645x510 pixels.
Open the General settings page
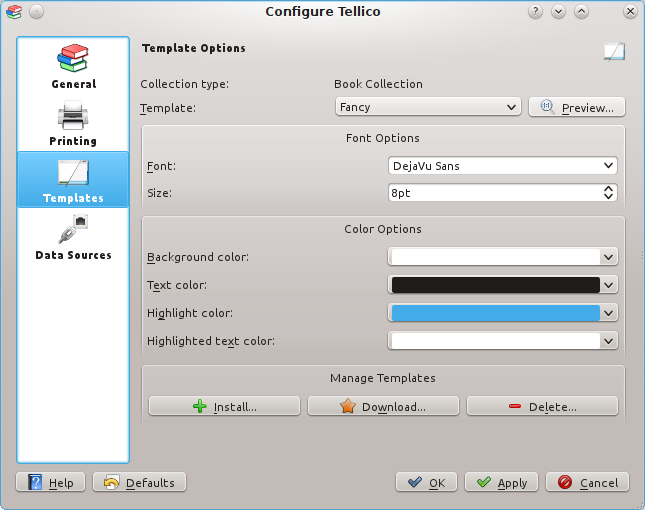pyautogui.click(x=73, y=66)
